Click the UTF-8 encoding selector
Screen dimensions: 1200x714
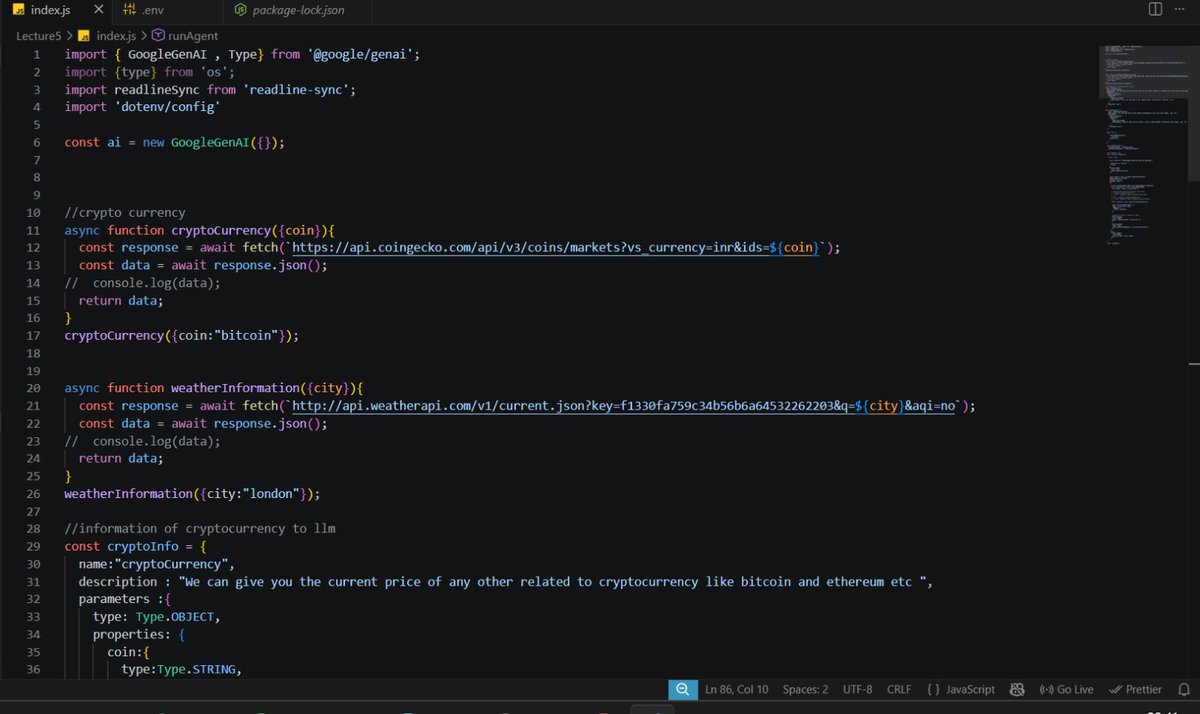tap(857, 689)
